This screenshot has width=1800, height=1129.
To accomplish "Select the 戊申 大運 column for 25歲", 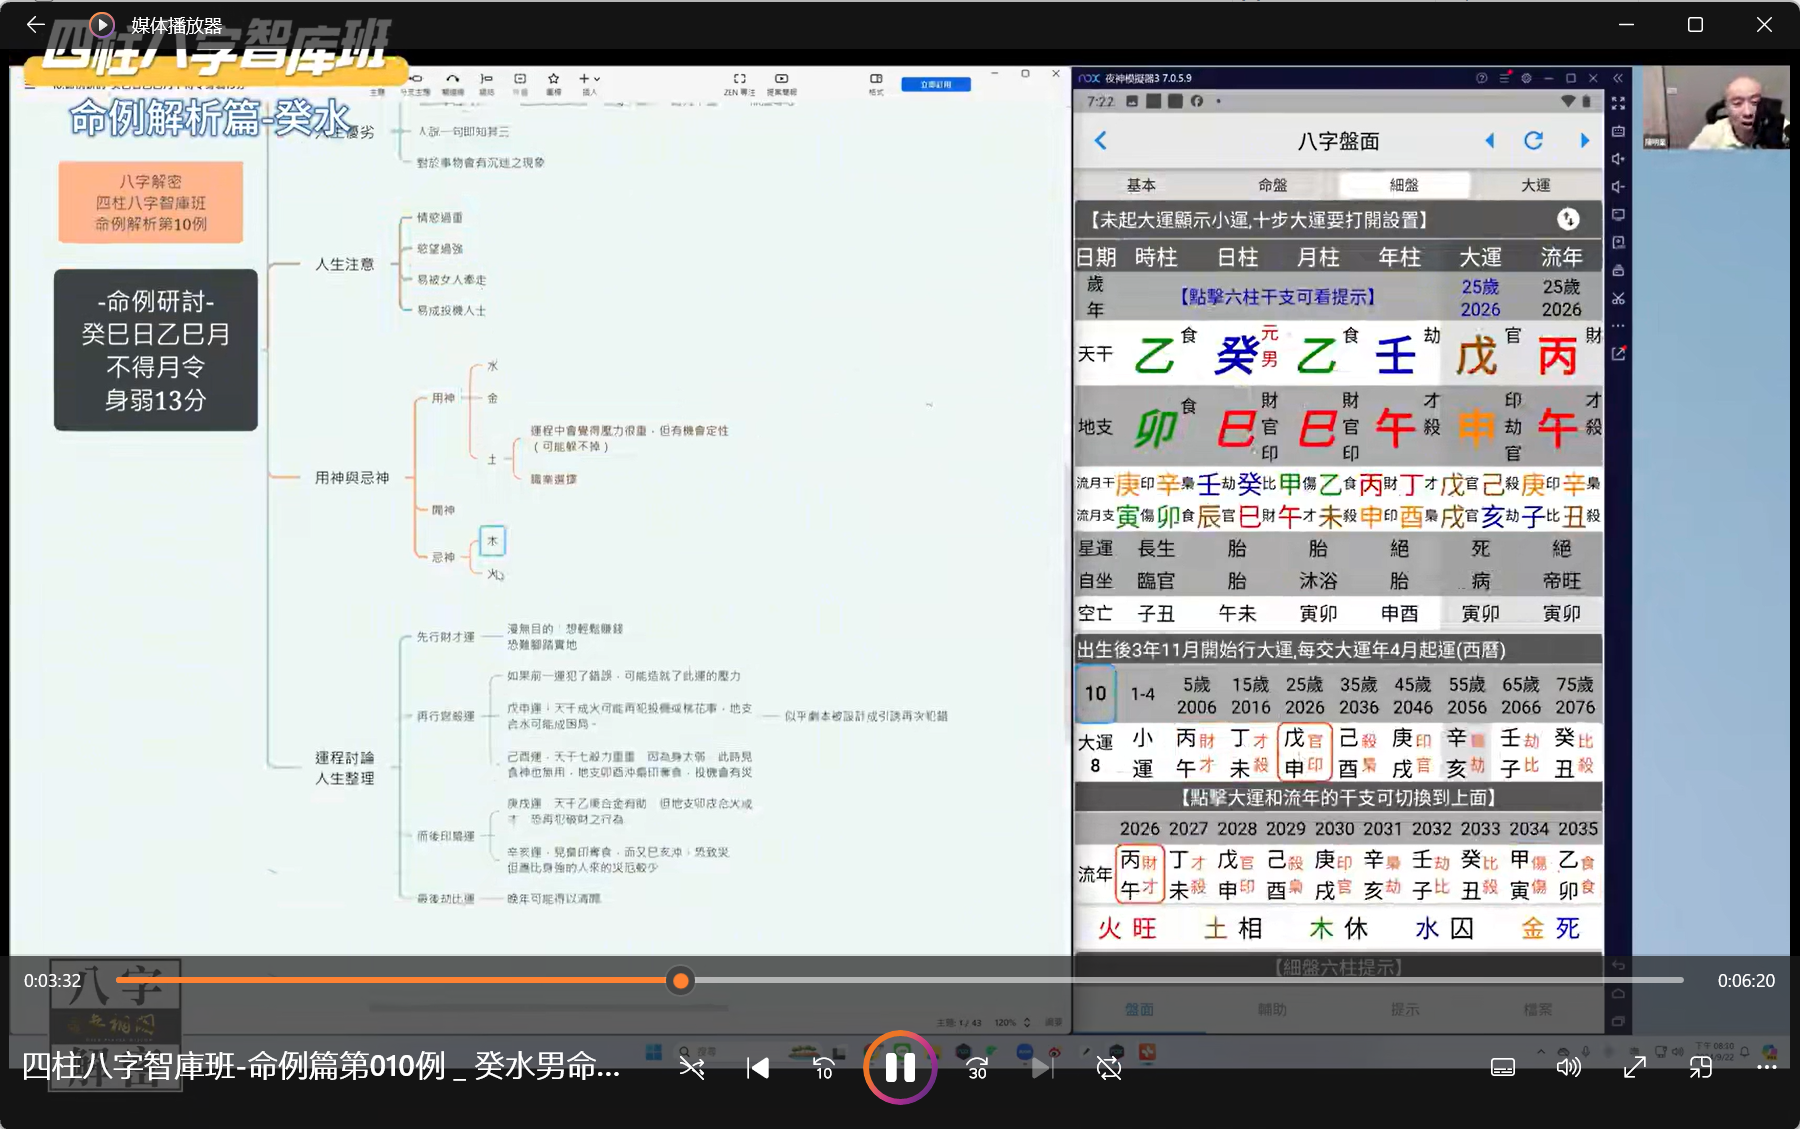I will (1304, 753).
